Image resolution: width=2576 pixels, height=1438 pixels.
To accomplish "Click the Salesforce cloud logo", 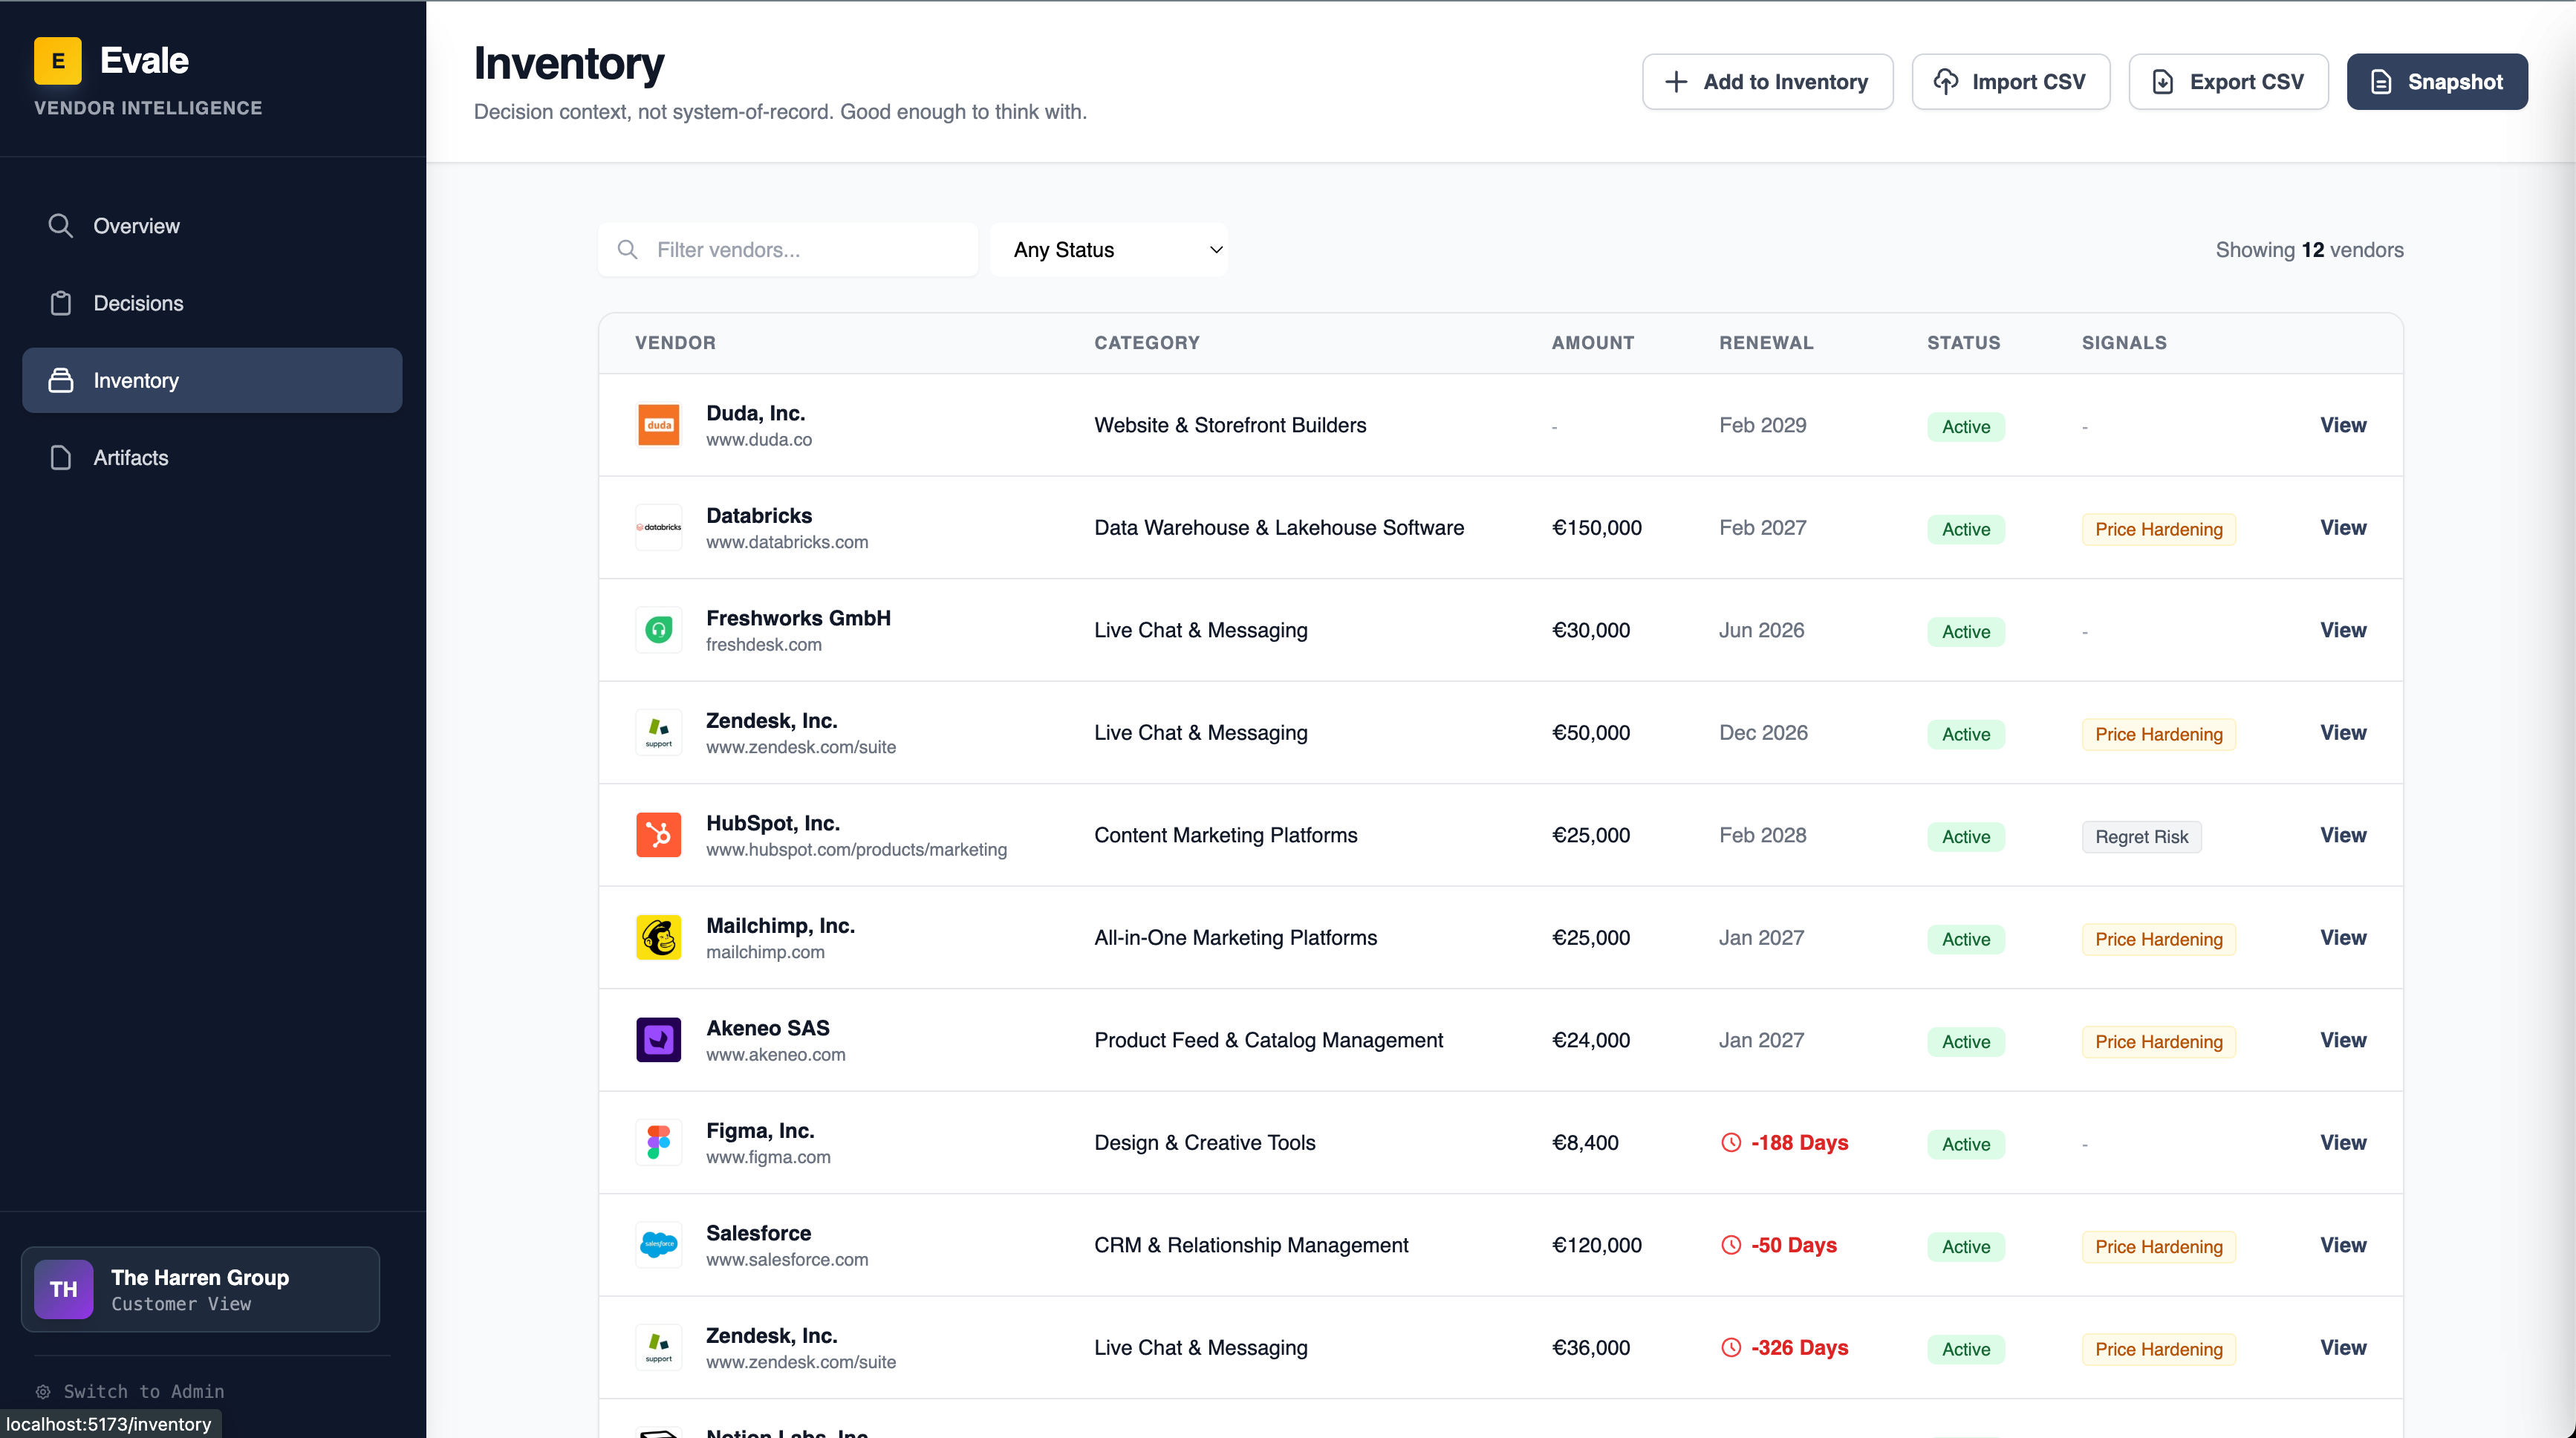I will coord(658,1245).
